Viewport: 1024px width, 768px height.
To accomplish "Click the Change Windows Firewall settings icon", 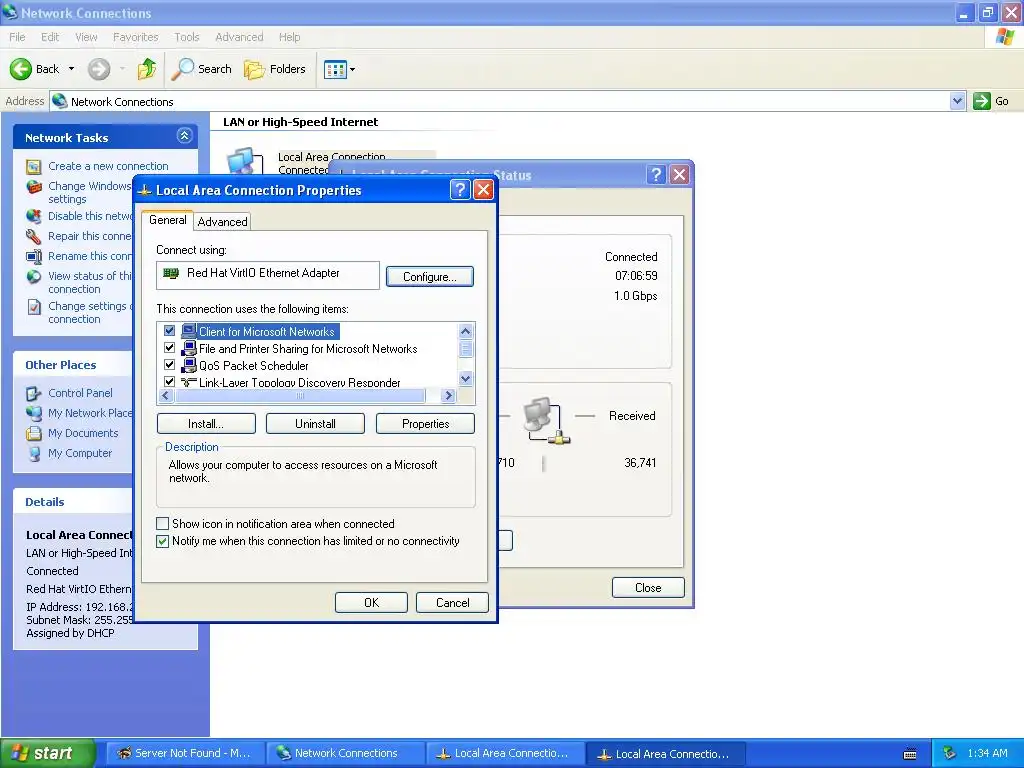I will click(34, 187).
